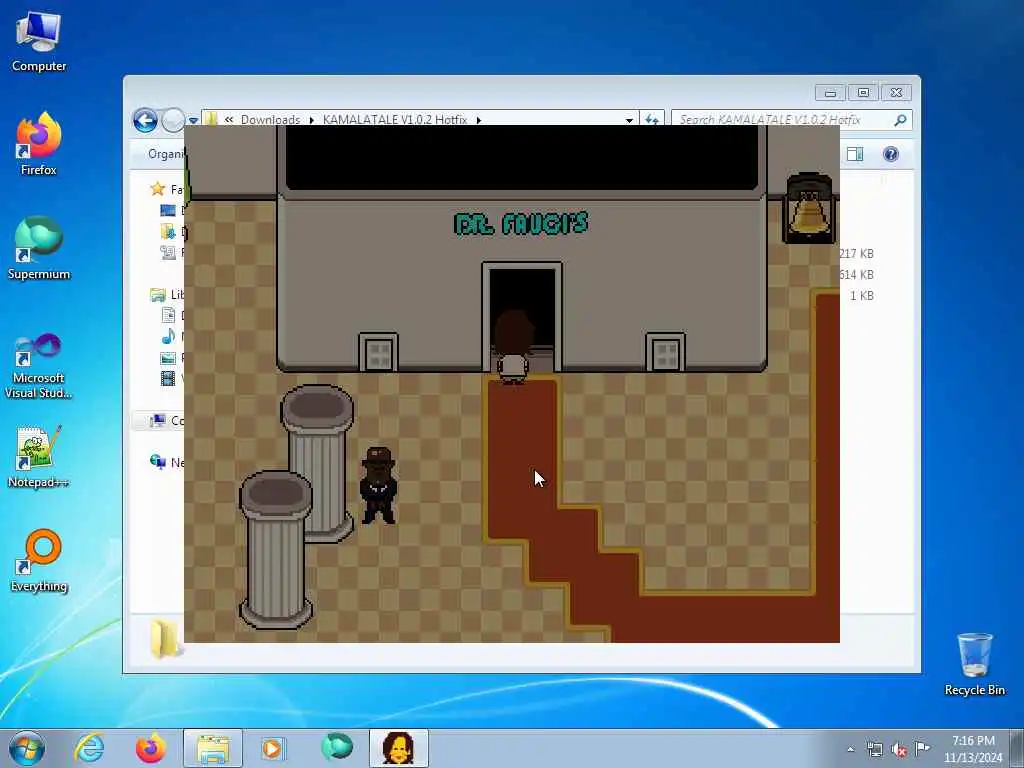The height and width of the screenshot is (768, 1024).
Task: Launch Firefox from the taskbar
Action: (x=151, y=748)
